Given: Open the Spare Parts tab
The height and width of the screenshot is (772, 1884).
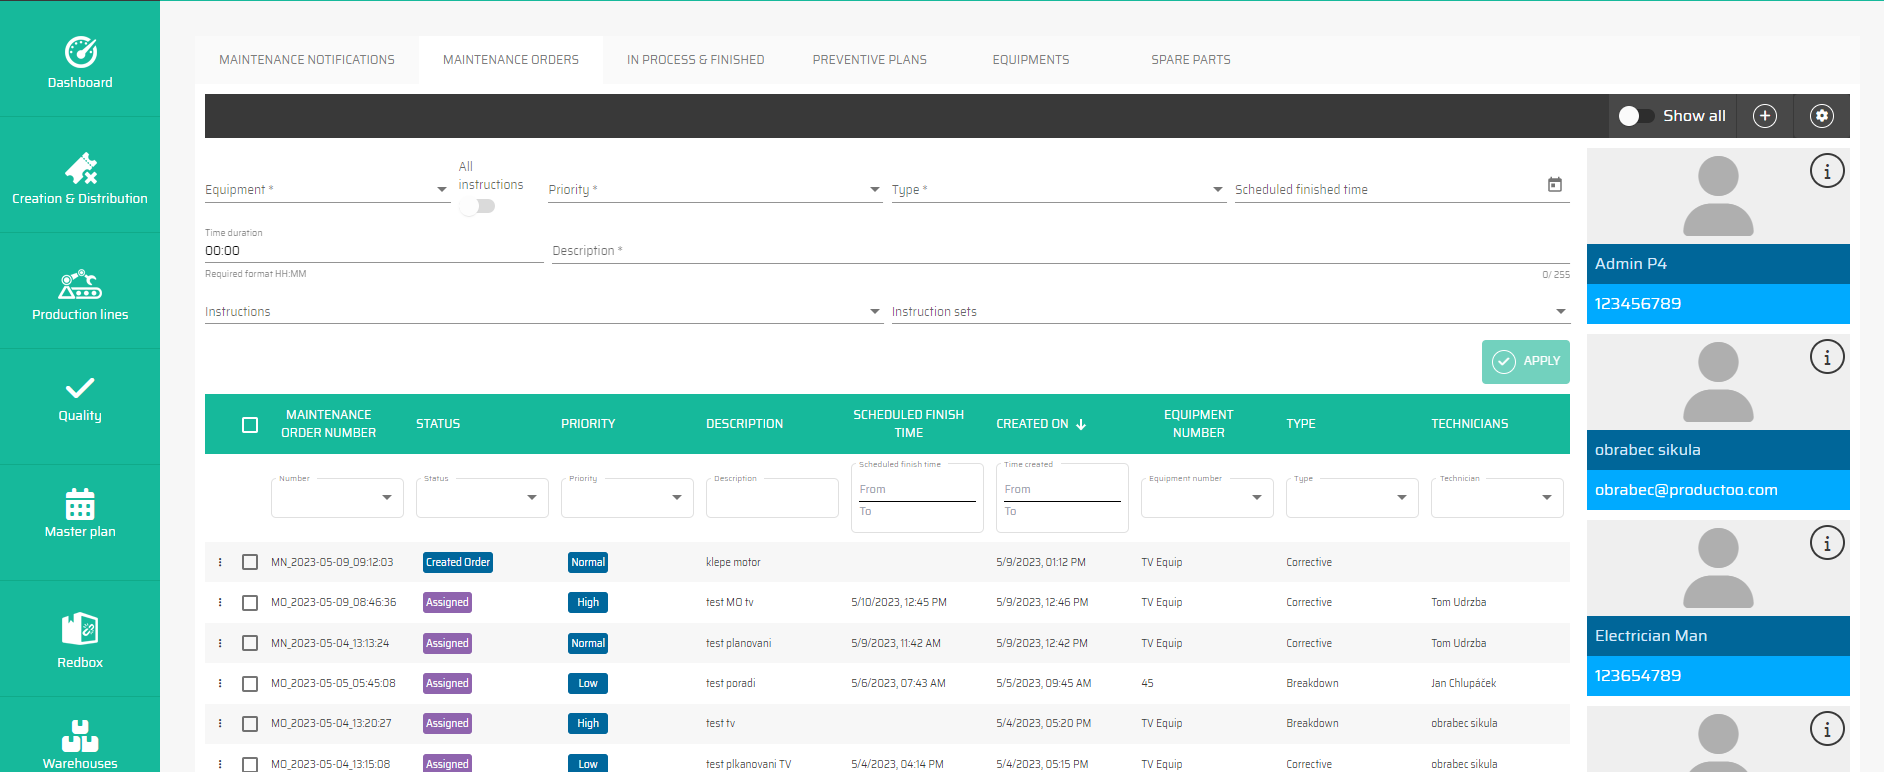Looking at the screenshot, I should (x=1190, y=60).
